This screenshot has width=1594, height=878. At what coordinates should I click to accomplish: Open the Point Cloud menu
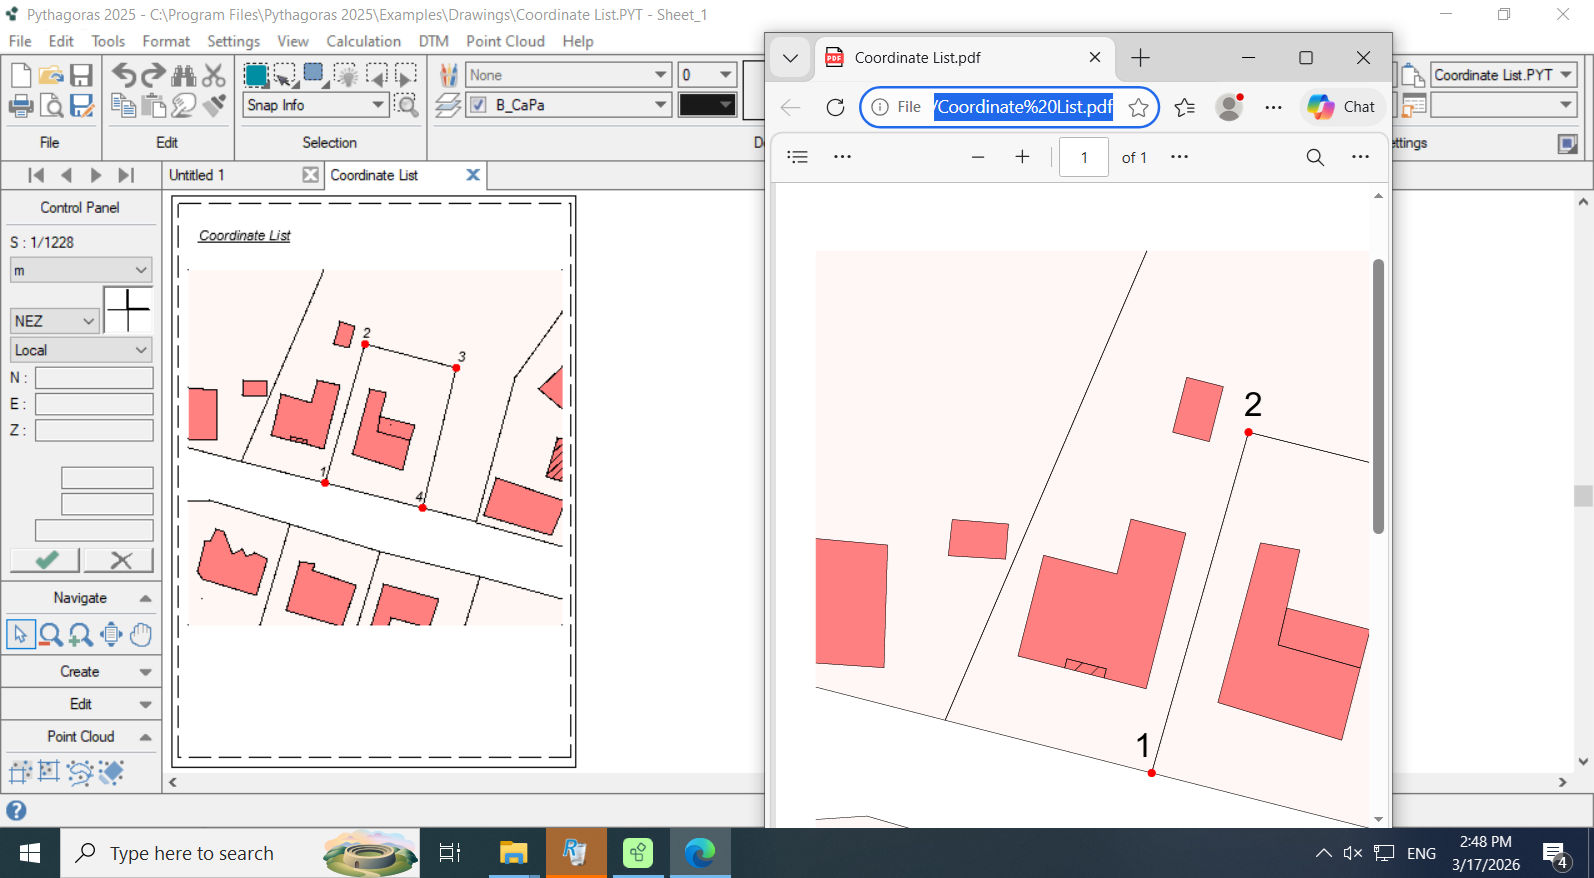pos(505,41)
